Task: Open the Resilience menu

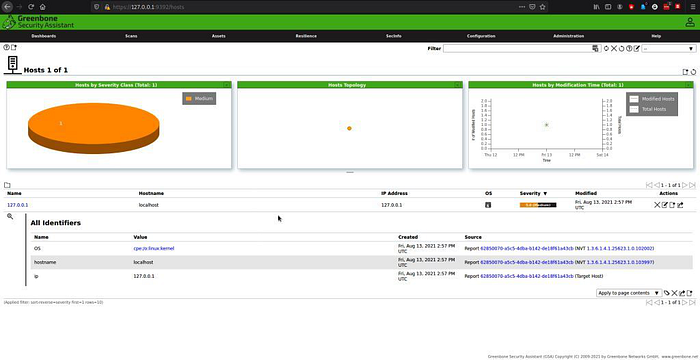Action: tap(306, 36)
